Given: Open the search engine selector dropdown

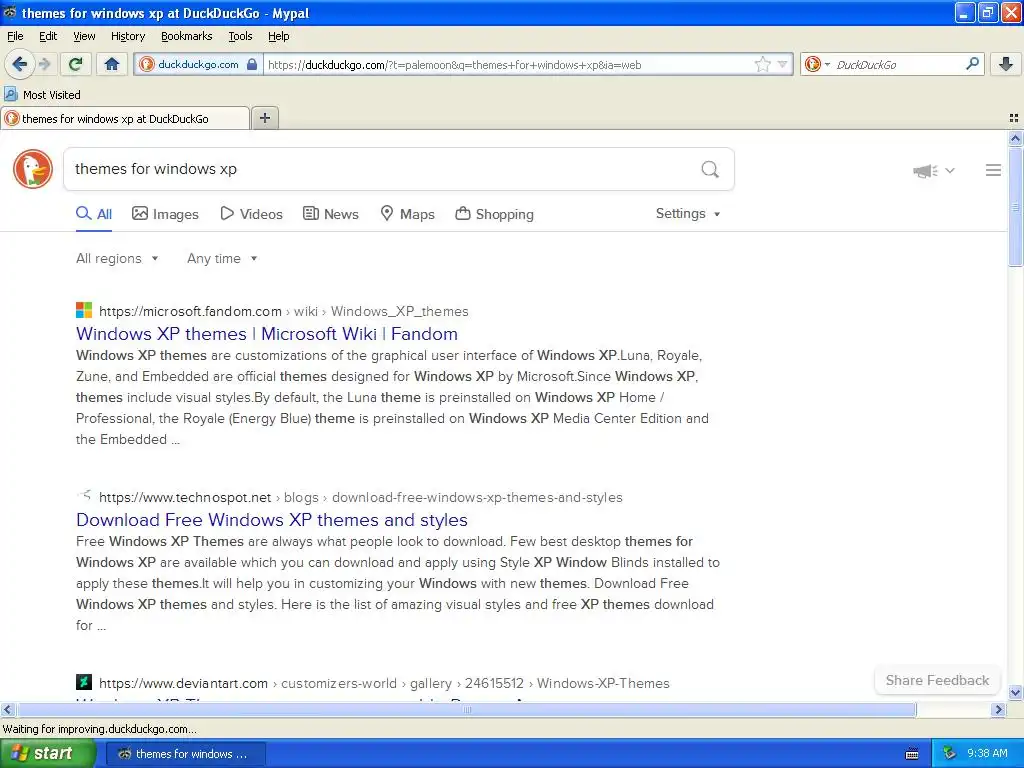Looking at the screenshot, I should pyautogui.click(x=817, y=64).
